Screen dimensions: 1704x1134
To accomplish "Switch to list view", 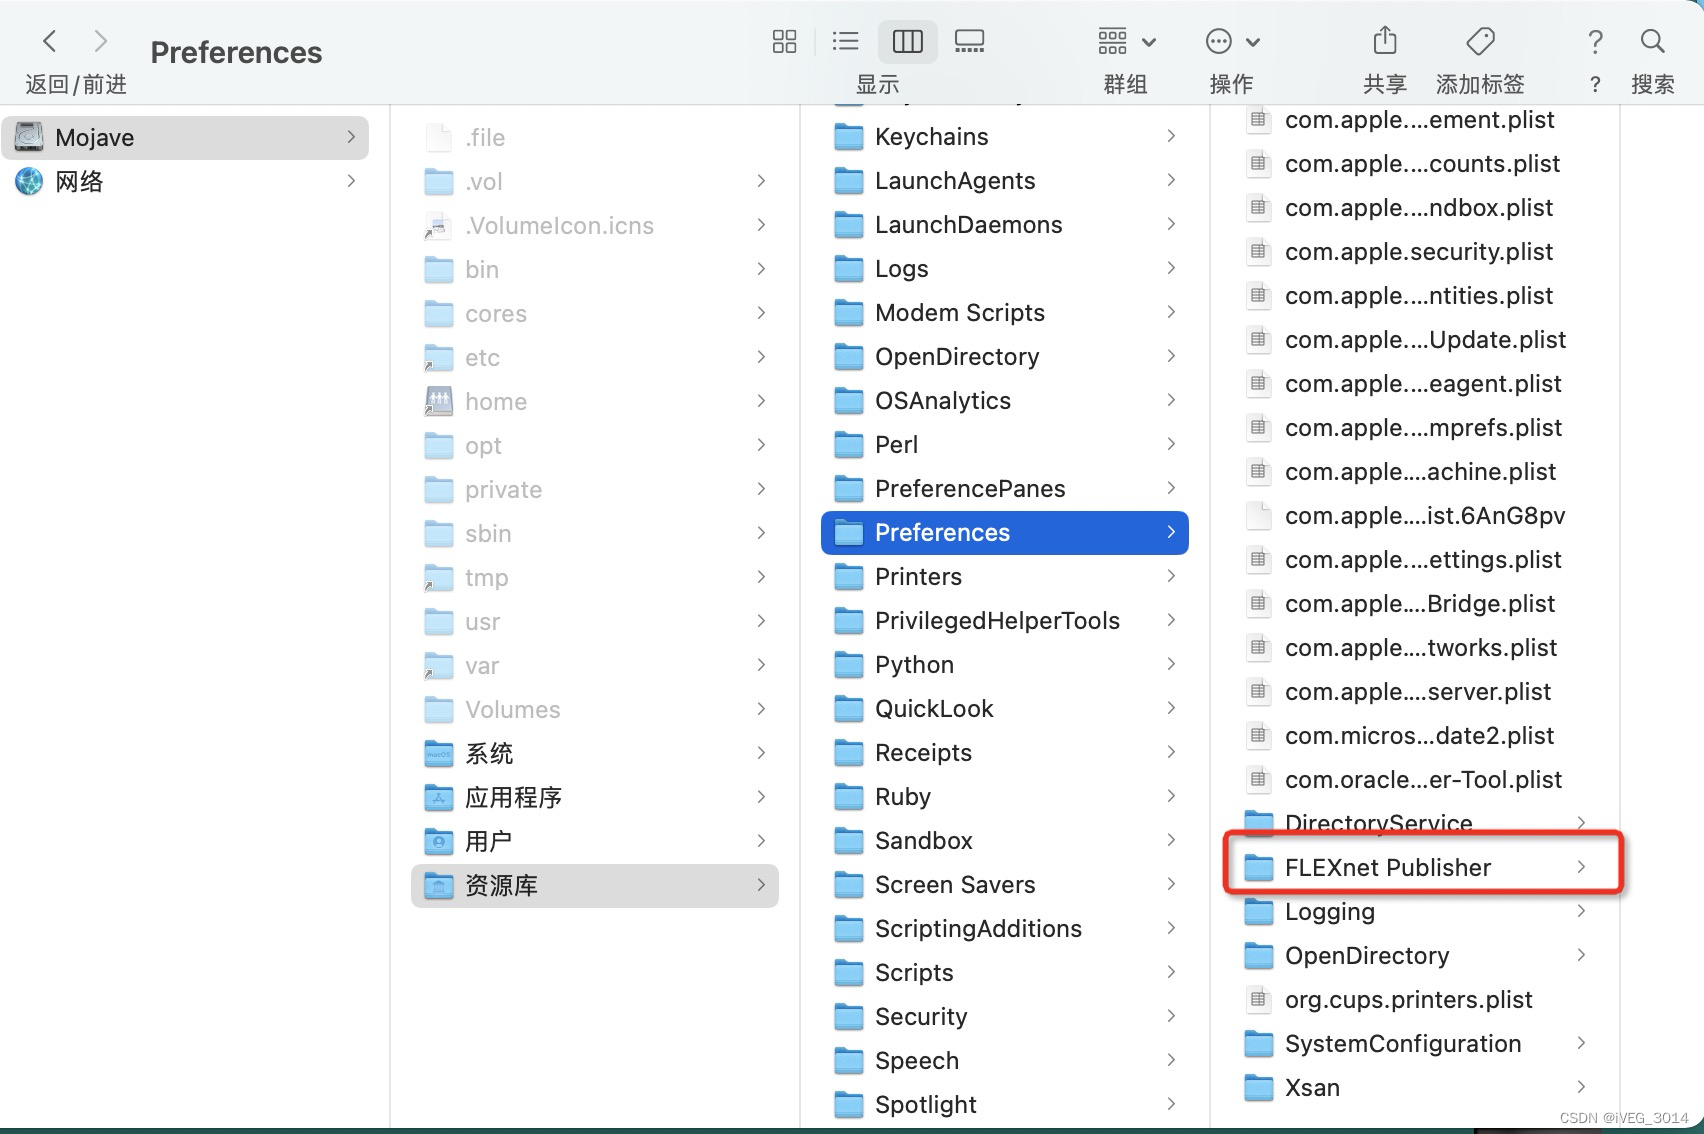I will (x=845, y=41).
